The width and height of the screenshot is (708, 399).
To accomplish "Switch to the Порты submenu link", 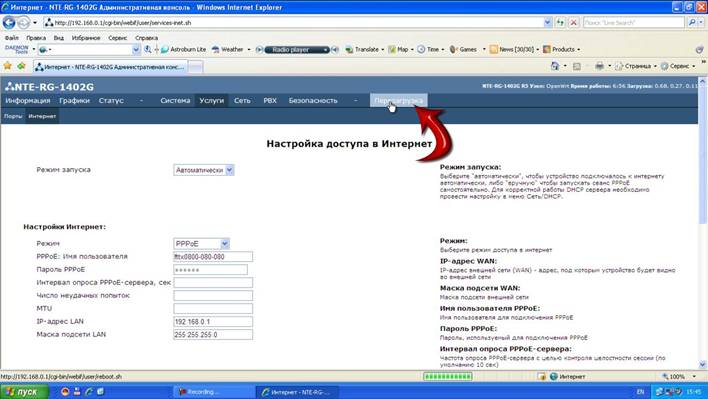I will pyautogui.click(x=13, y=116).
